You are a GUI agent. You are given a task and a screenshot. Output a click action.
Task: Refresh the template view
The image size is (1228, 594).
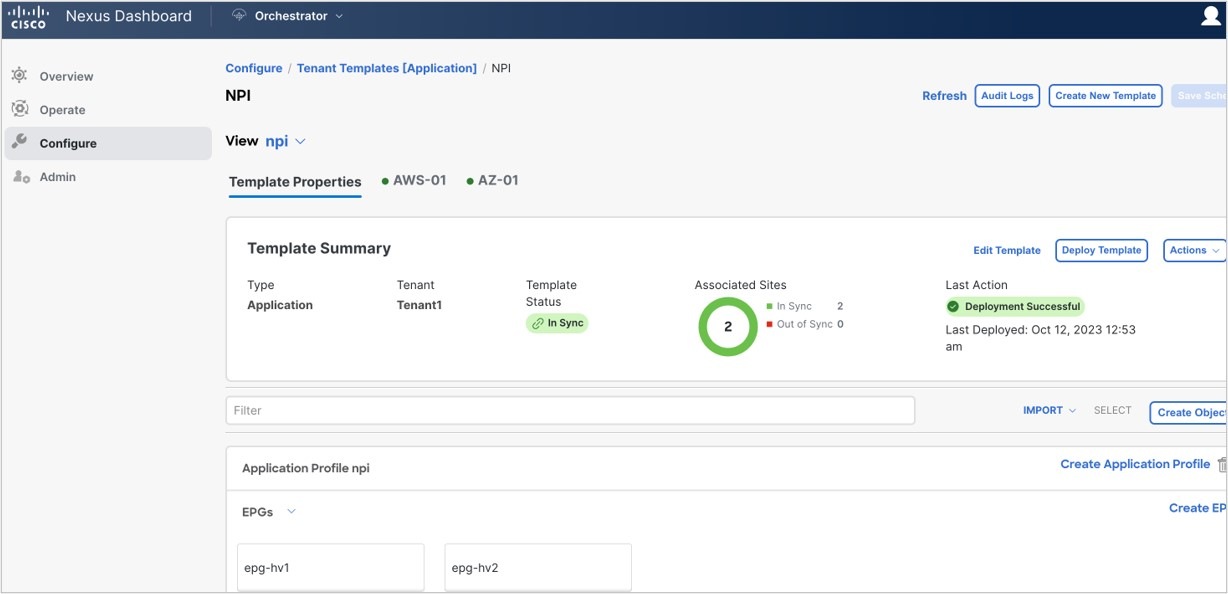tap(943, 95)
